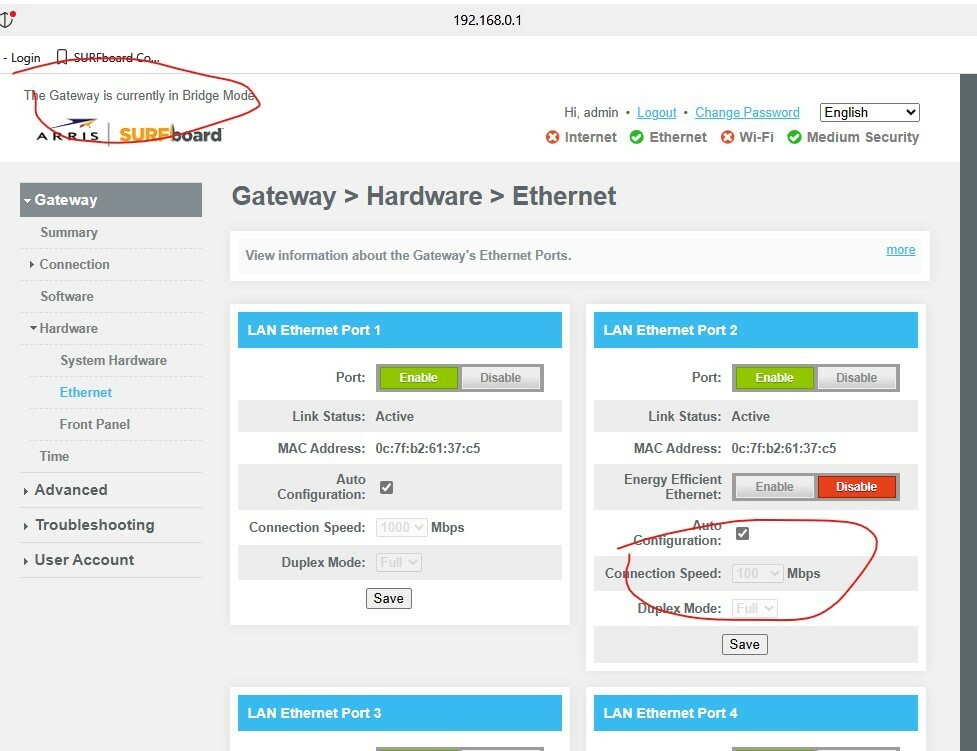Collapse the Gateway menu section
The image size is (977, 751).
pyautogui.click(x=111, y=200)
